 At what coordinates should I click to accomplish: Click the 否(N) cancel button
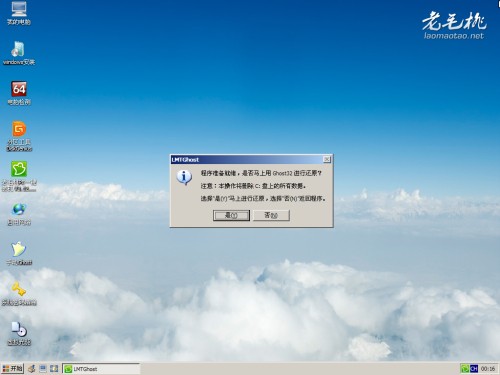271,215
